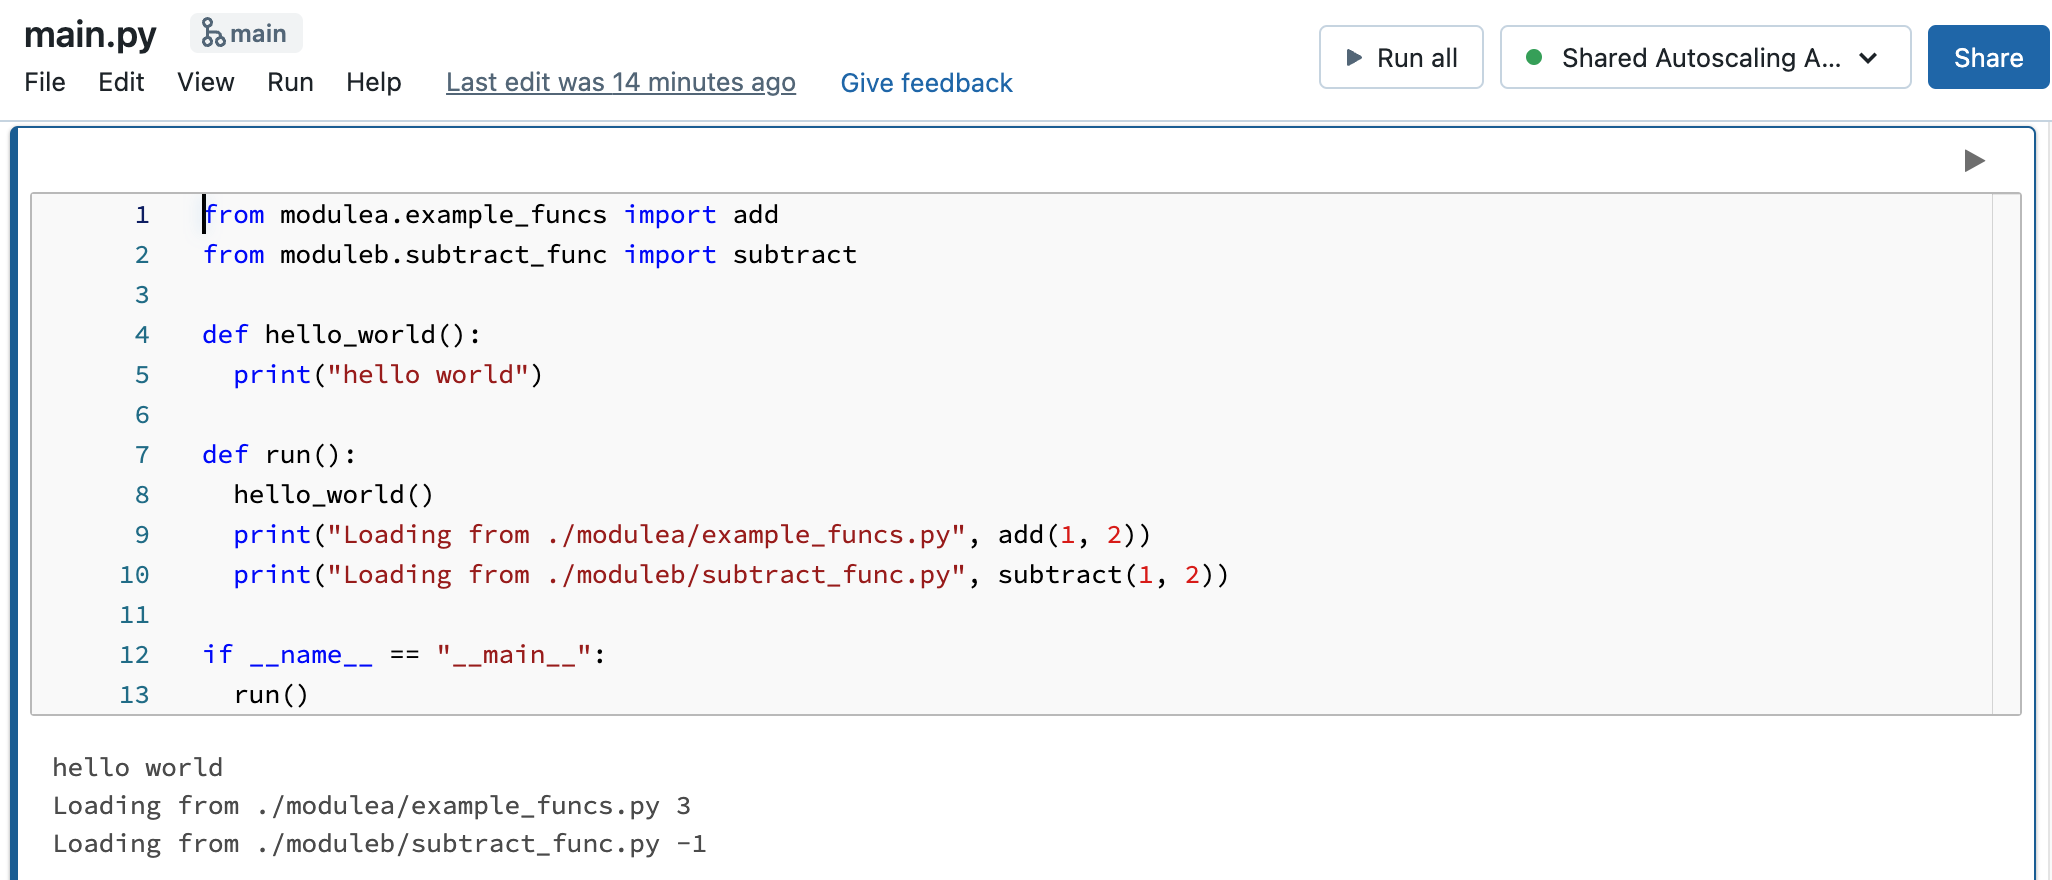This screenshot has height=880, width=2052.
Task: Click 'hello world' in the output
Action: coord(138,767)
